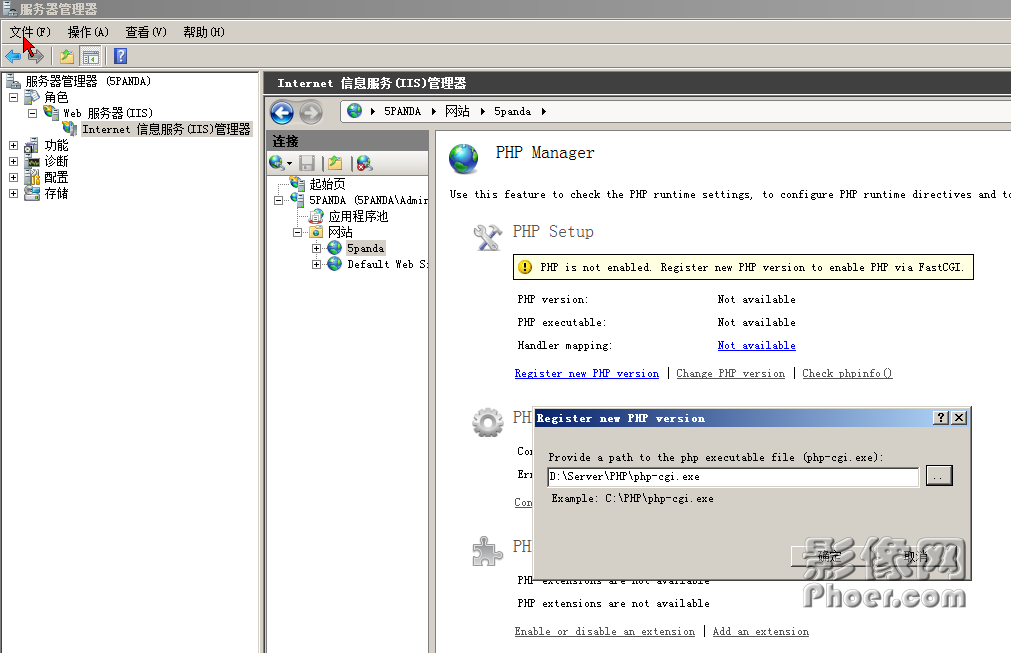Click the 角色 node icon

click(32, 97)
